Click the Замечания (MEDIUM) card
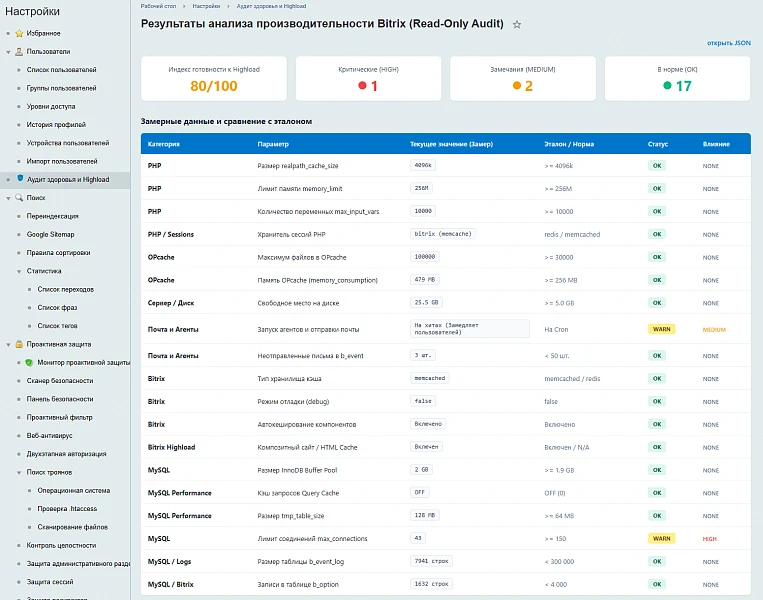This screenshot has width=763, height=600. (x=523, y=78)
